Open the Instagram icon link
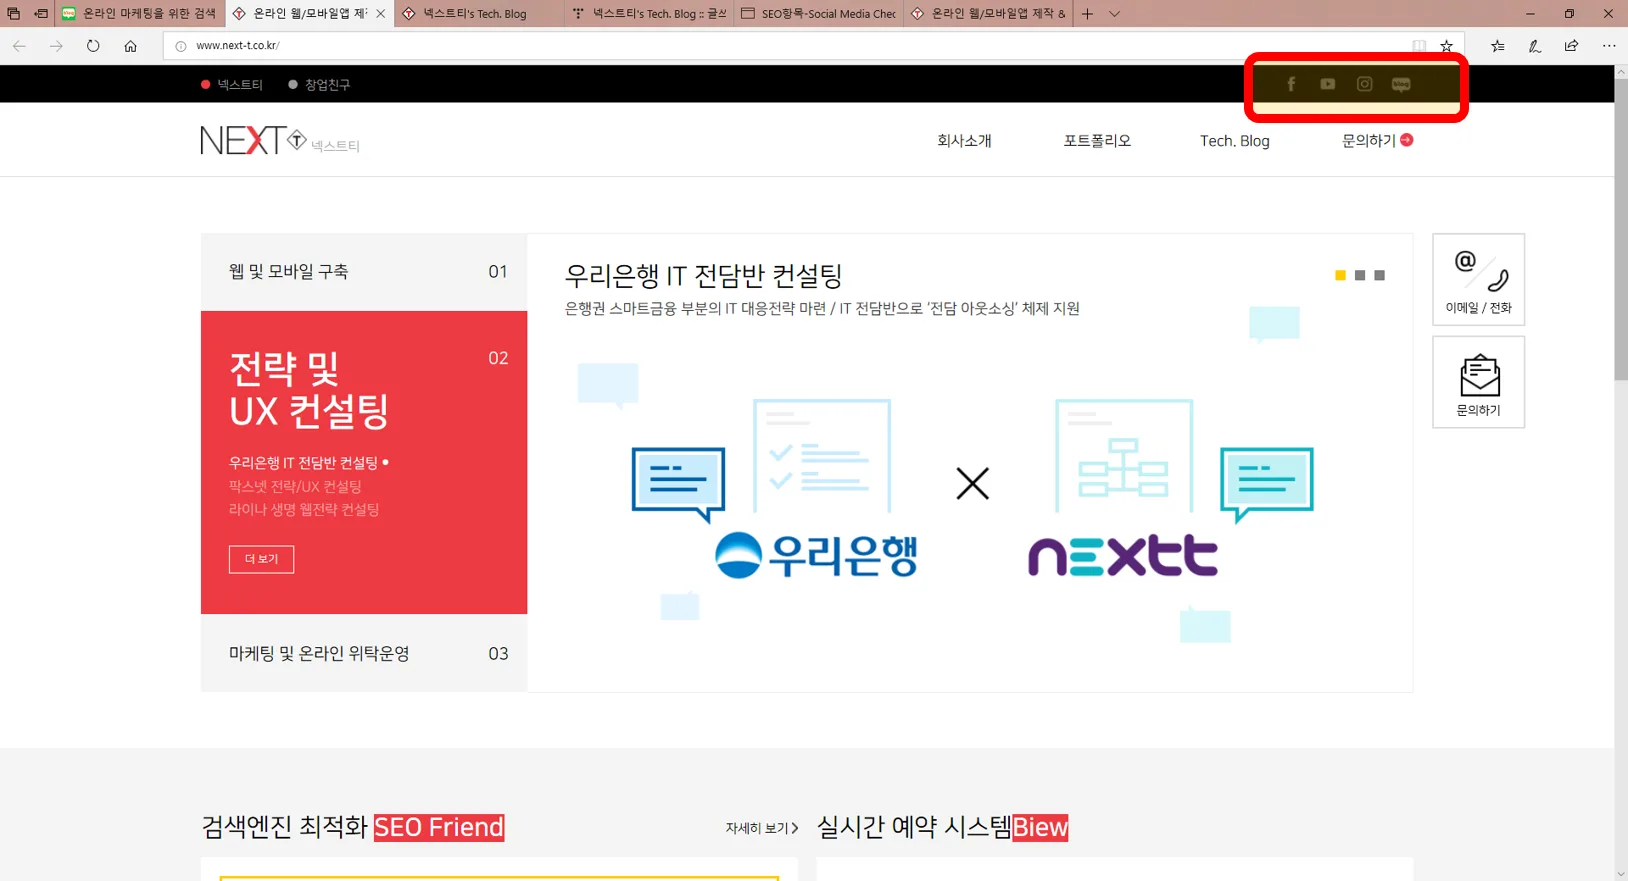This screenshot has height=881, width=1628. [1364, 84]
